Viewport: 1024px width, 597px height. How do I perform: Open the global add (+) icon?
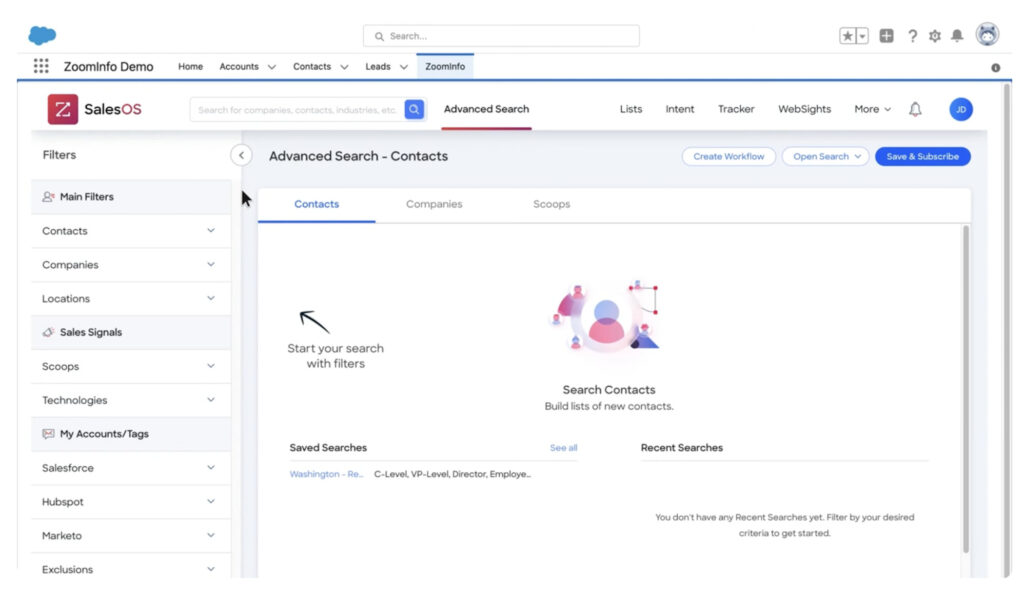[x=886, y=34]
